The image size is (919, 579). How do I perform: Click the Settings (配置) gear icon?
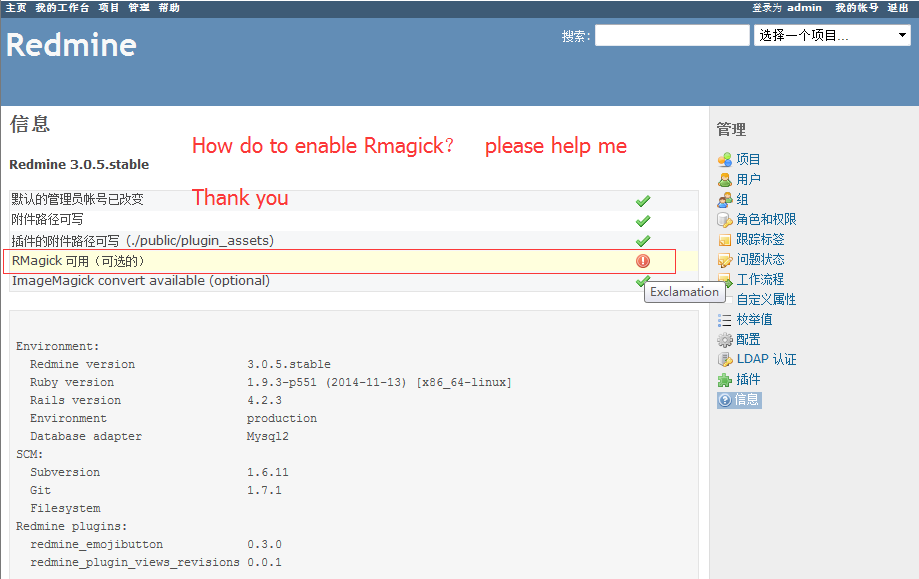[x=725, y=340]
